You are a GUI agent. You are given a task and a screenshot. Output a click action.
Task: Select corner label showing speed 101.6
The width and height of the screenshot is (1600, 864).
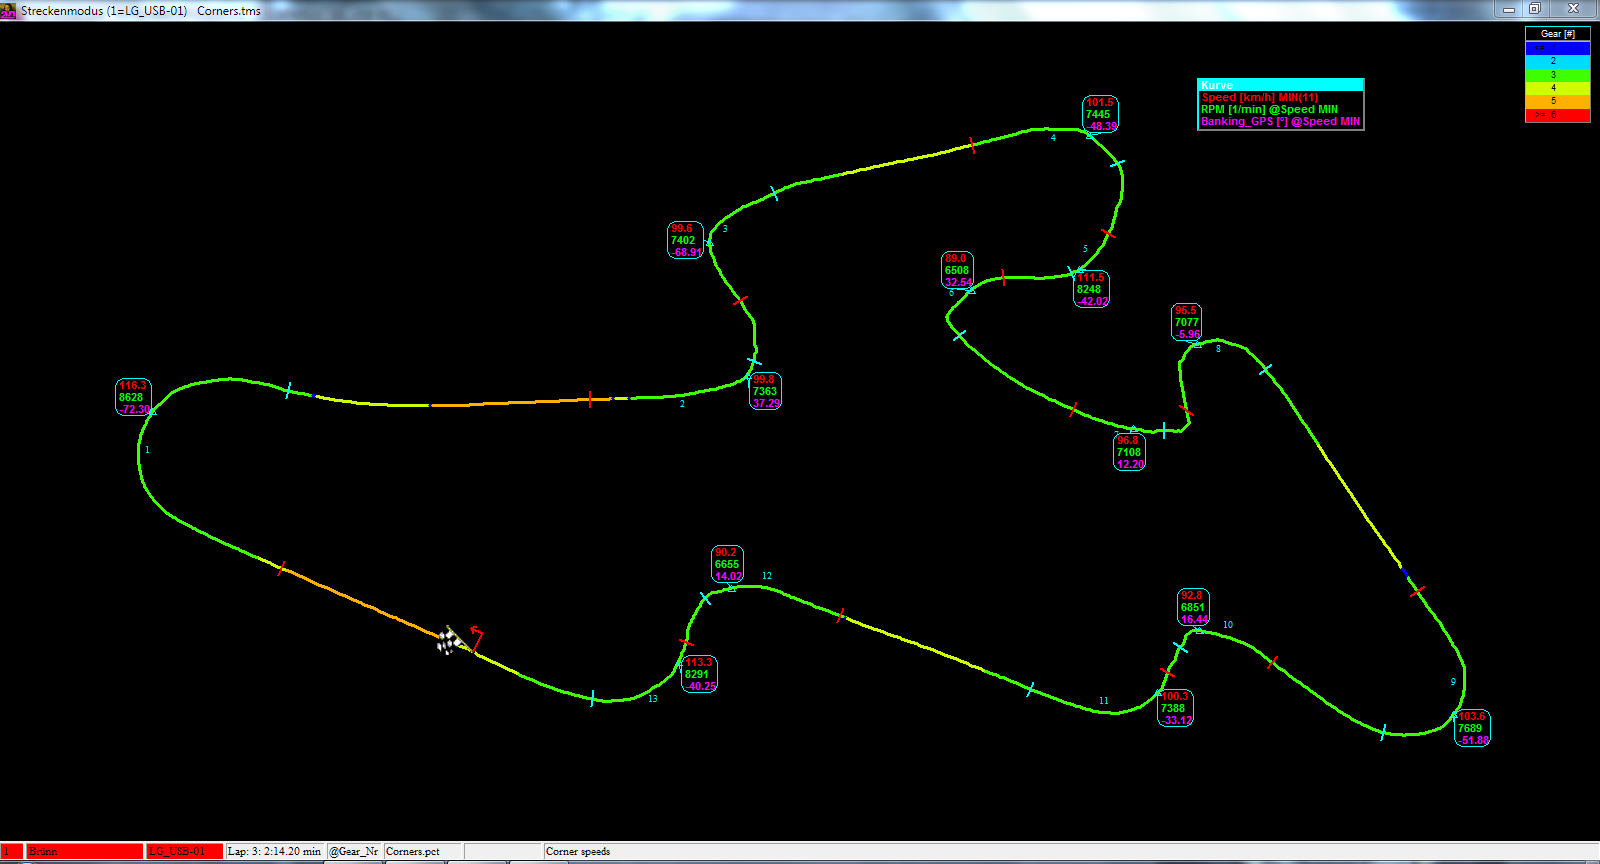point(1100,114)
